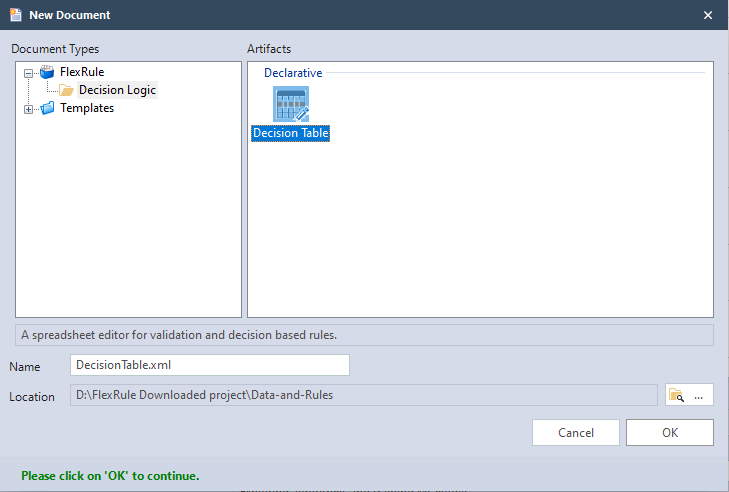The image size is (729, 492).
Task: Open the browse location folder button
Action: [689, 395]
